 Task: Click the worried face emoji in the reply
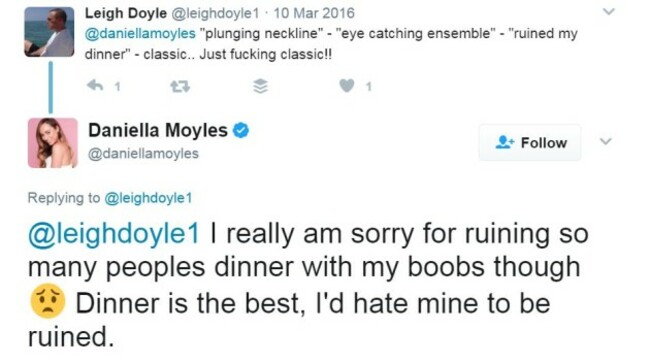coord(48,301)
